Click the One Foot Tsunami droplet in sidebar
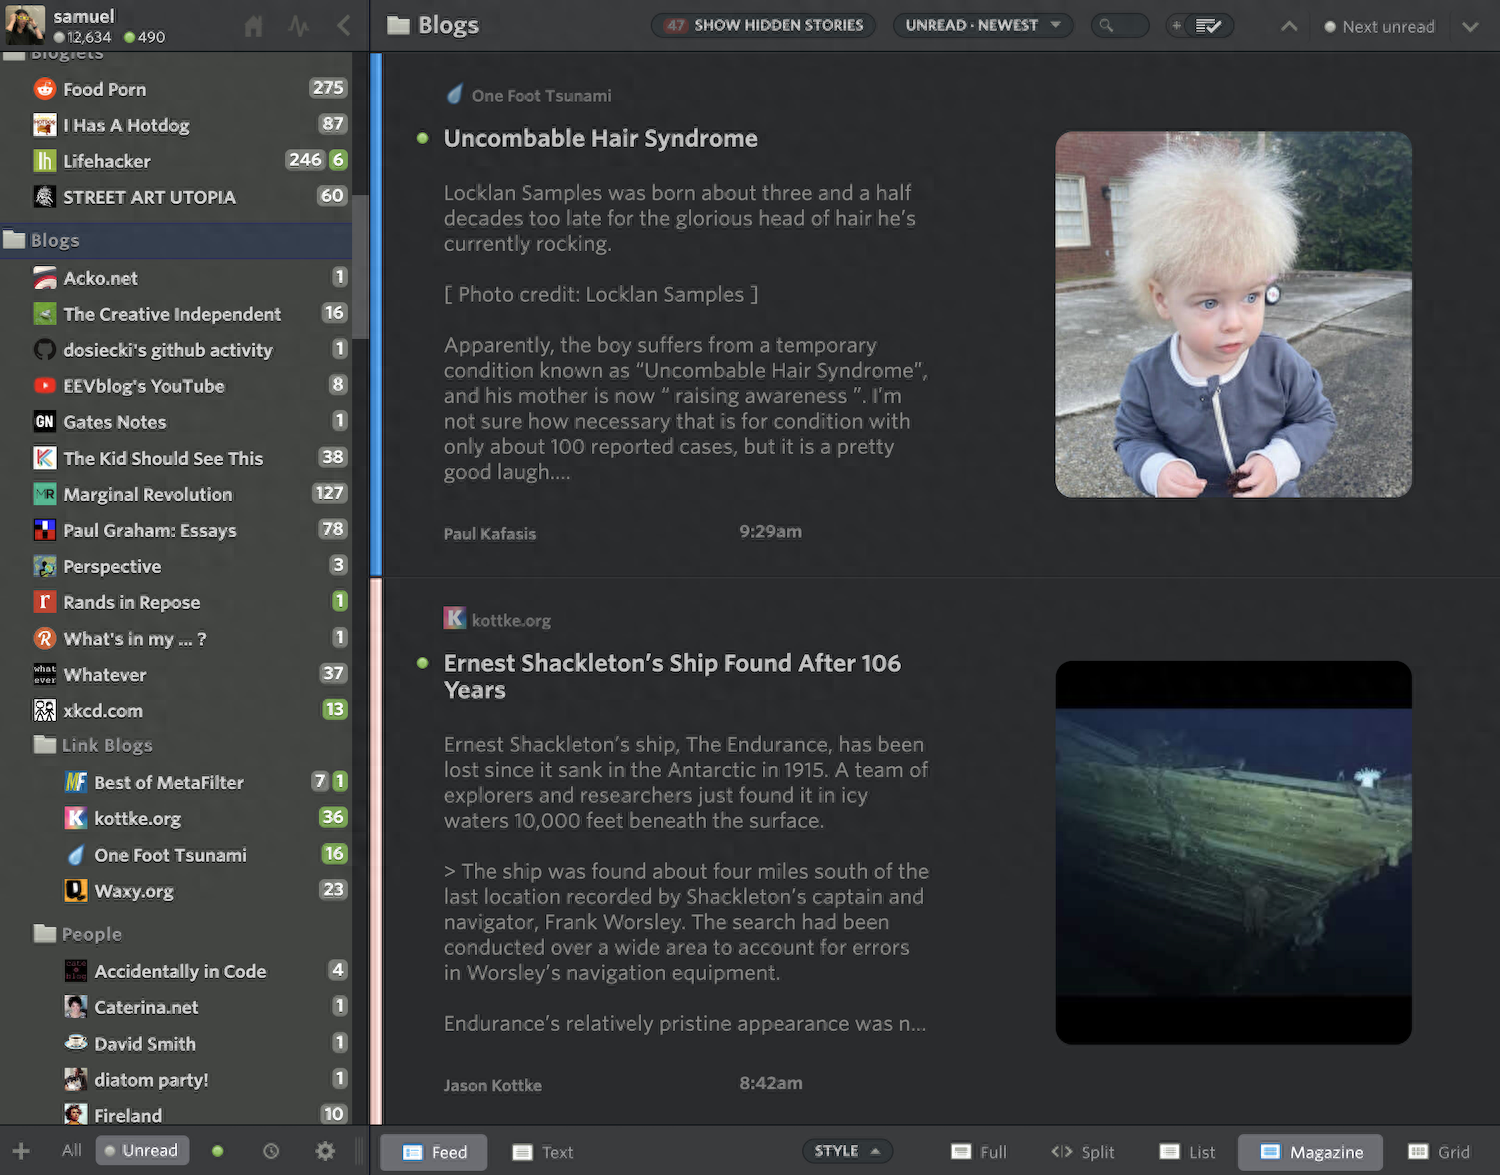Image resolution: width=1500 pixels, height=1175 pixels. pyautogui.click(x=76, y=854)
